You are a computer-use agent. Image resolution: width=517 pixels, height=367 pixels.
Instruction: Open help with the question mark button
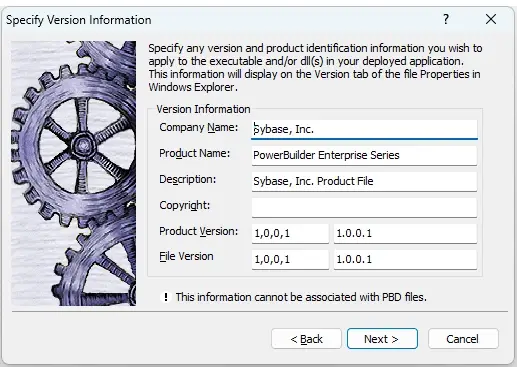click(x=446, y=19)
